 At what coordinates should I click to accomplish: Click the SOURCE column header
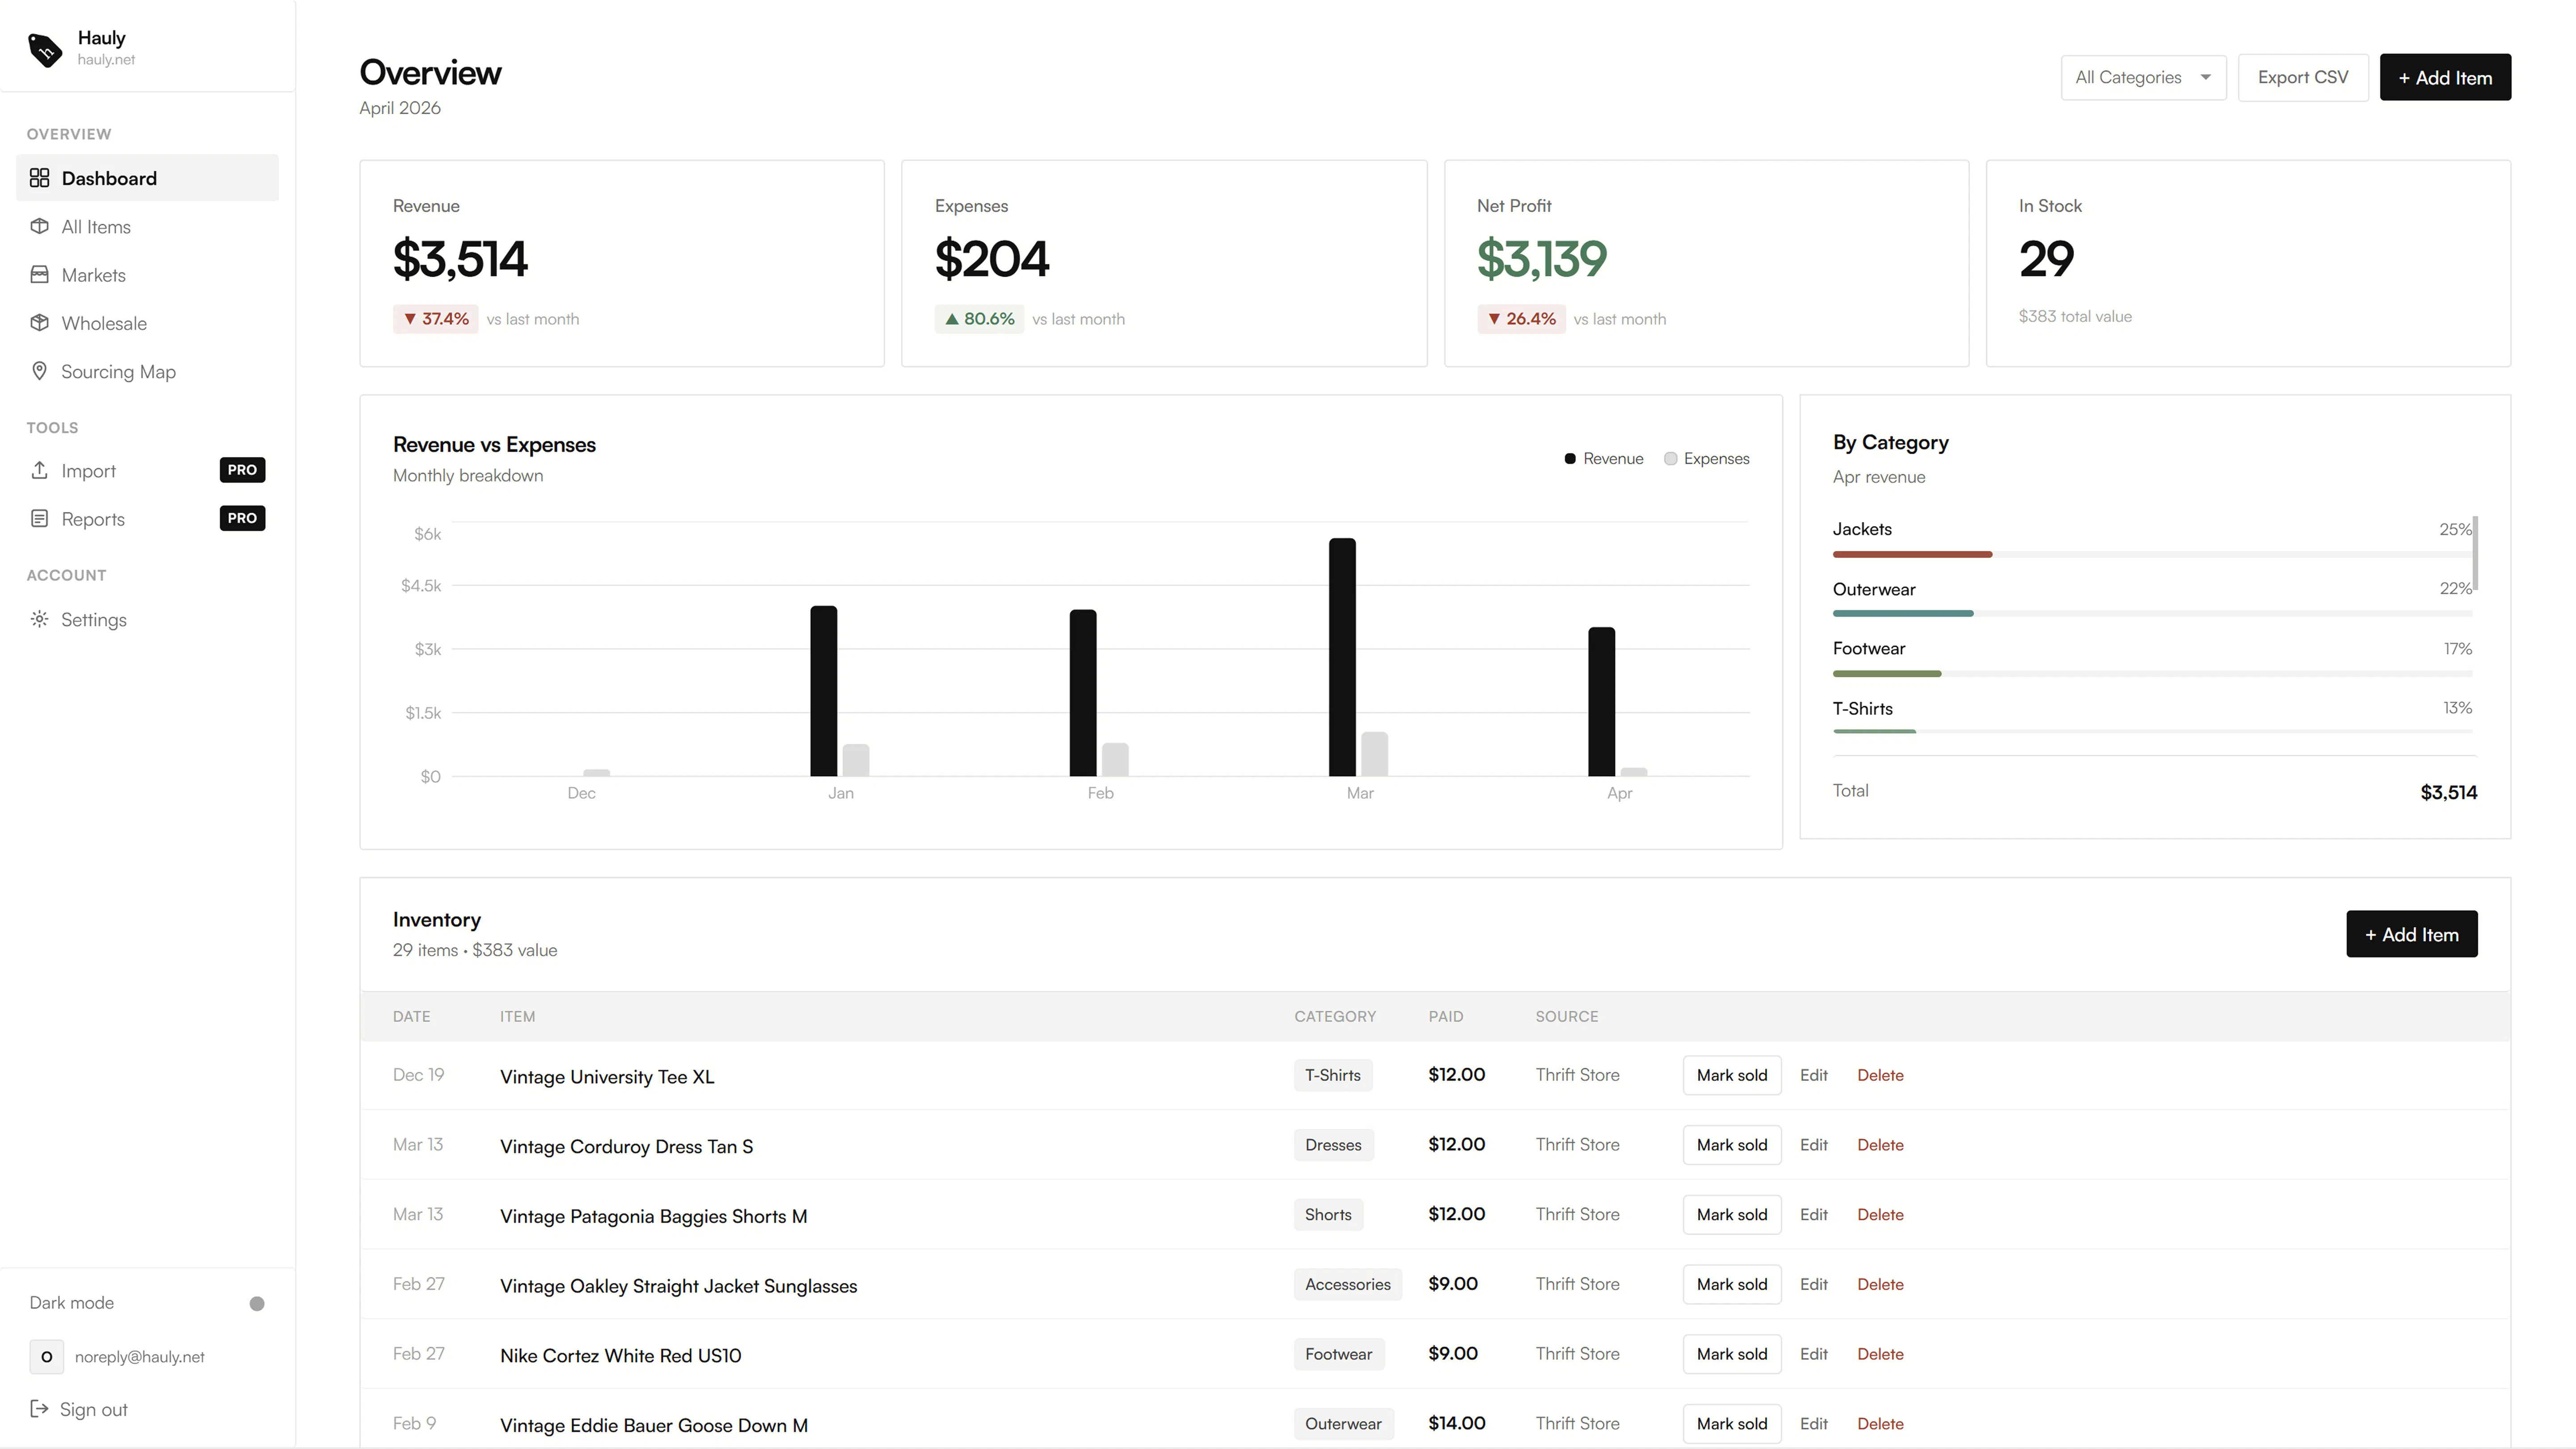click(1567, 1016)
